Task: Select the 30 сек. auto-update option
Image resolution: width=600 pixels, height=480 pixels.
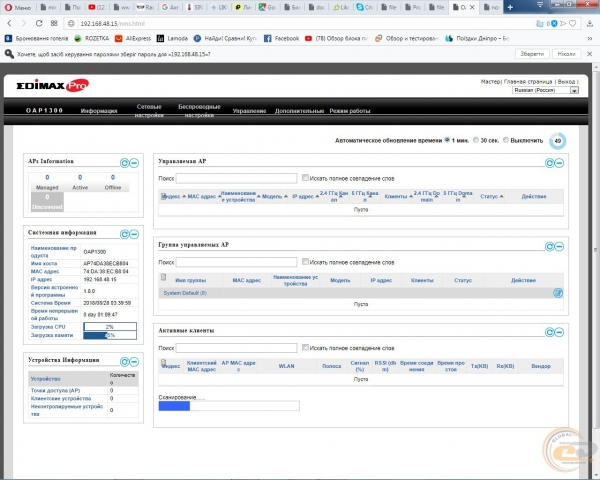Action: 476,140
